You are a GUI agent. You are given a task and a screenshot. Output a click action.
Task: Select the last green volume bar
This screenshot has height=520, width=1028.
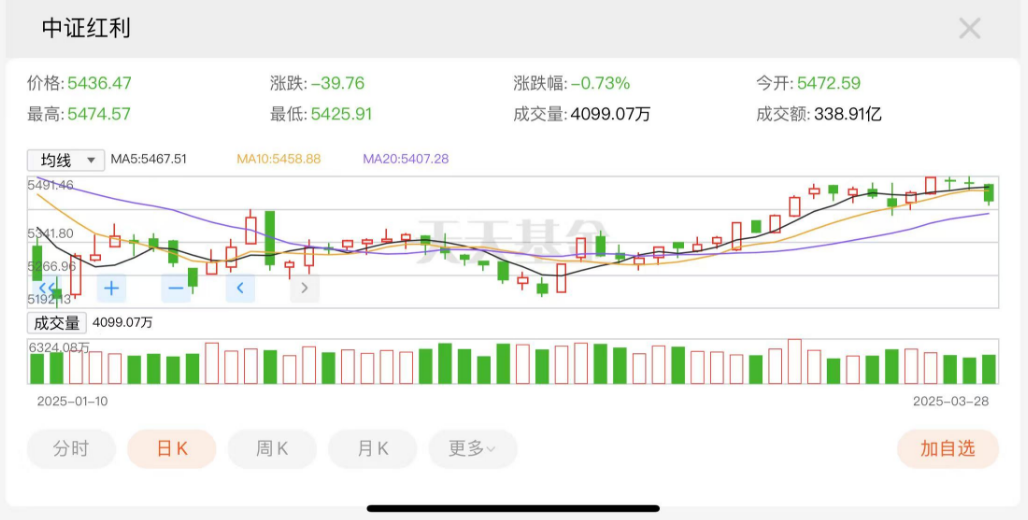point(989,369)
